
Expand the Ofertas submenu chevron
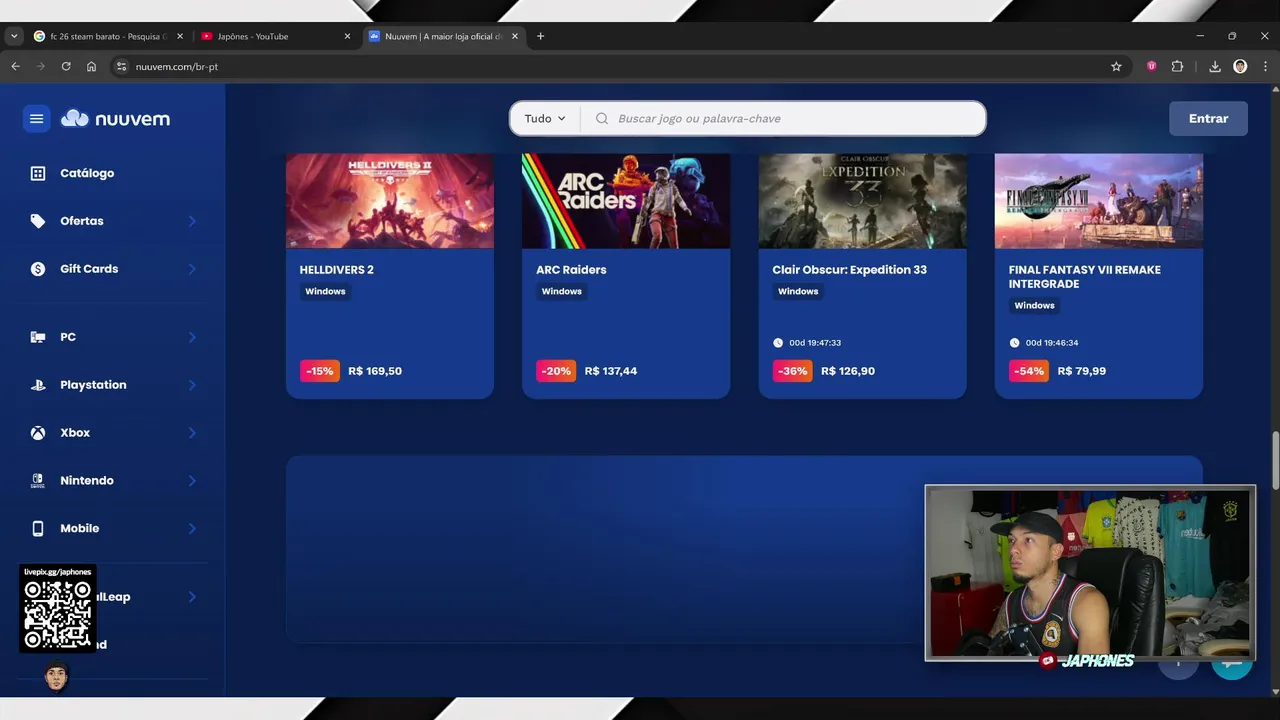[192, 221]
